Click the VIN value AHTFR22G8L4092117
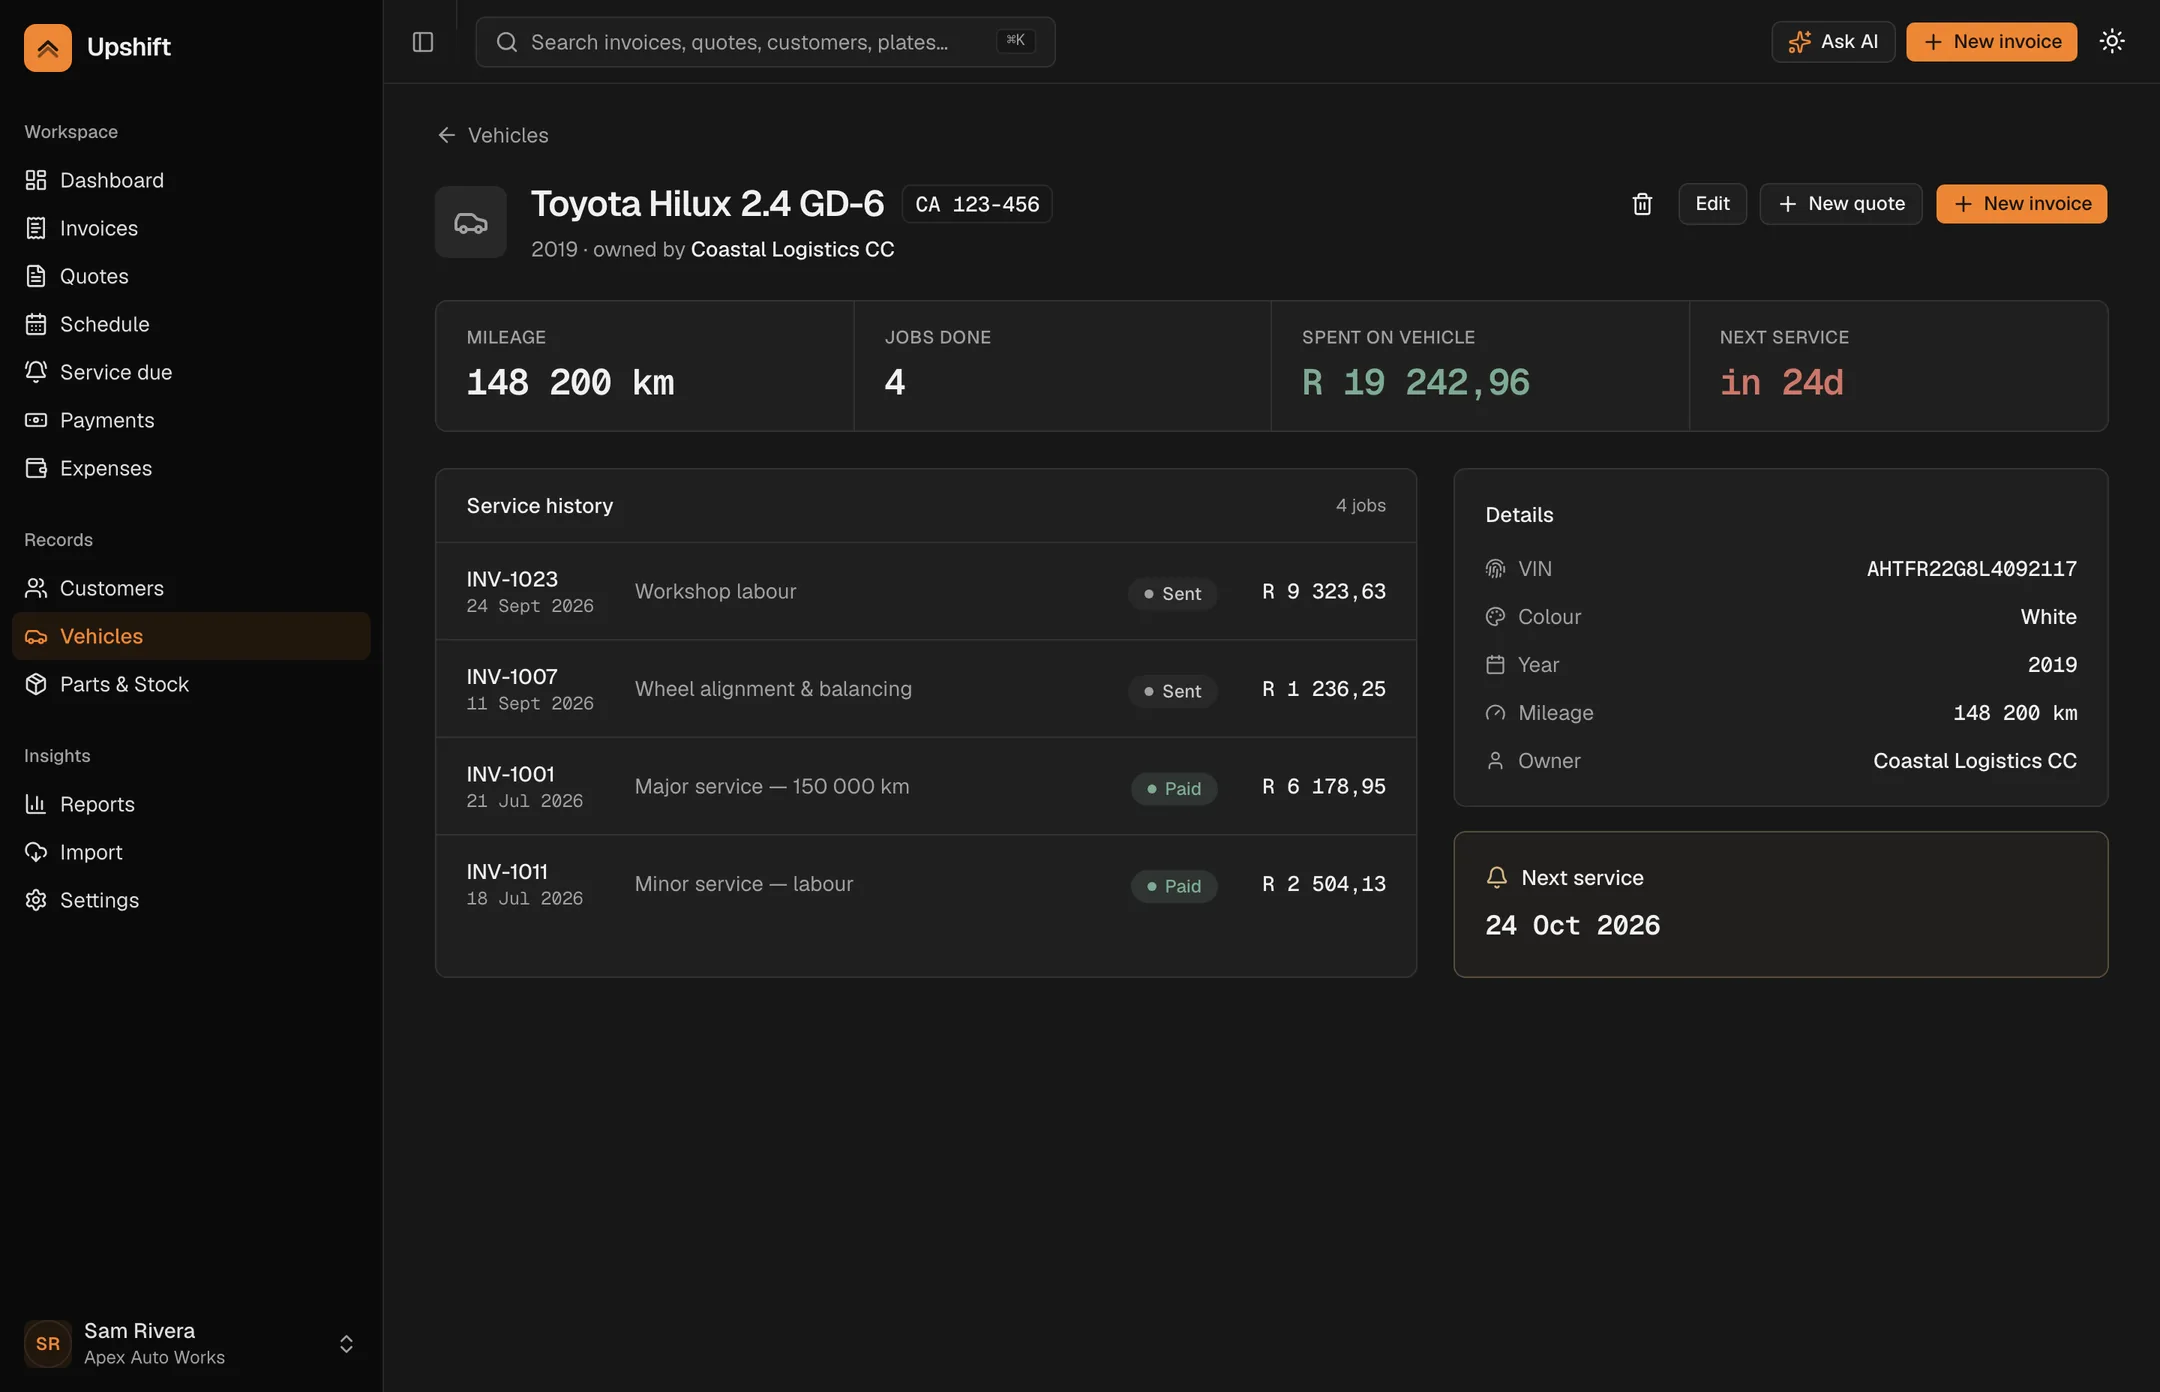The height and width of the screenshot is (1392, 2160). pyautogui.click(x=1971, y=569)
